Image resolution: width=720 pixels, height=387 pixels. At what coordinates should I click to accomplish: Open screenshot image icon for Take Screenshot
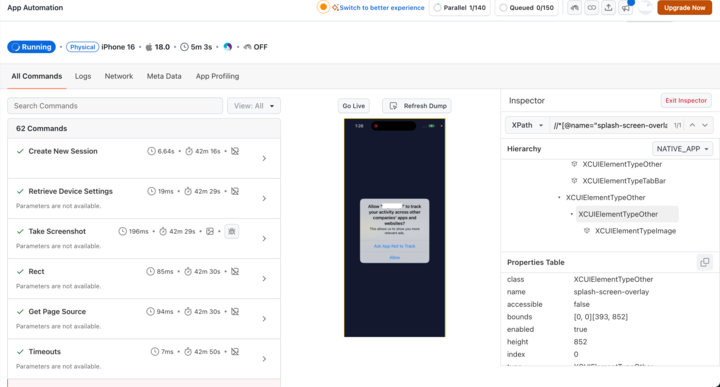tap(210, 231)
